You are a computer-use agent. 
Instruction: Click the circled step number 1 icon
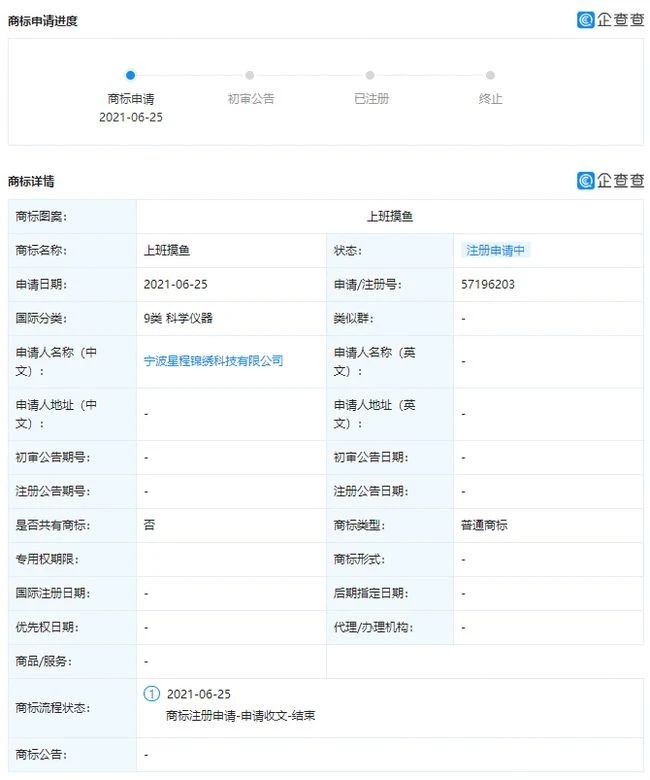[x=152, y=693]
